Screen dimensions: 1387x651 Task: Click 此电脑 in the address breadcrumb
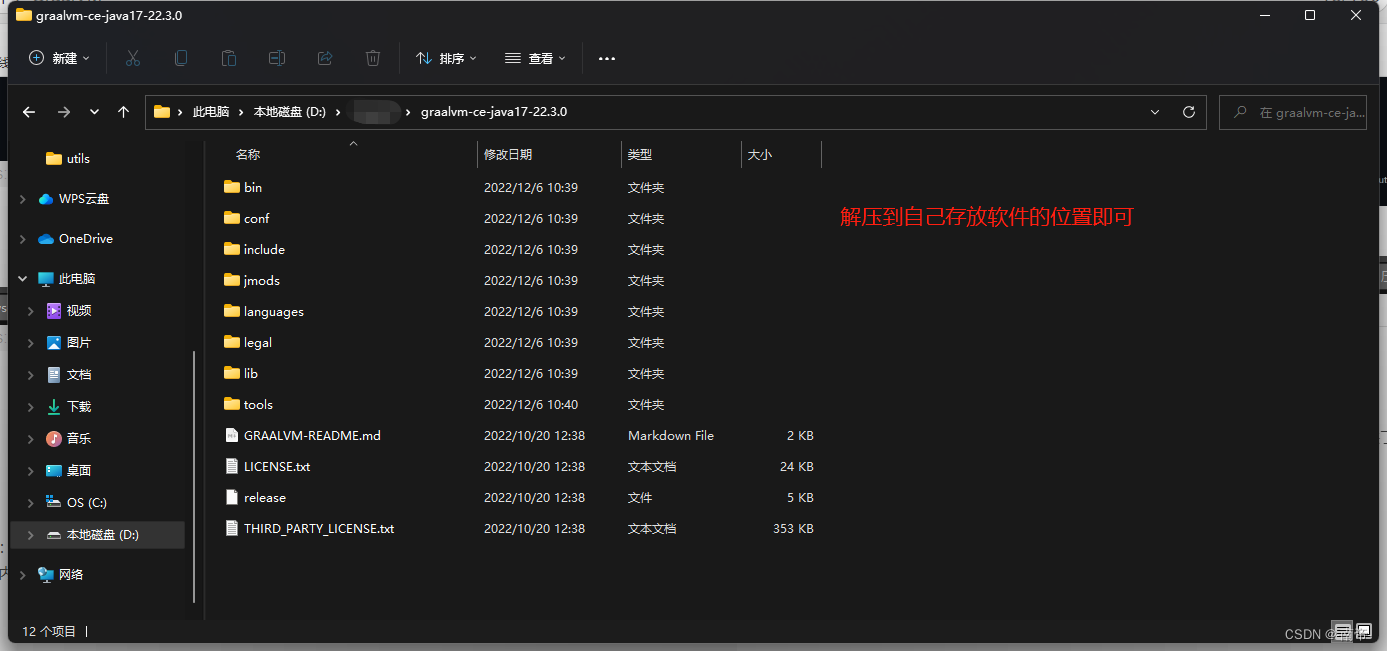(x=211, y=112)
